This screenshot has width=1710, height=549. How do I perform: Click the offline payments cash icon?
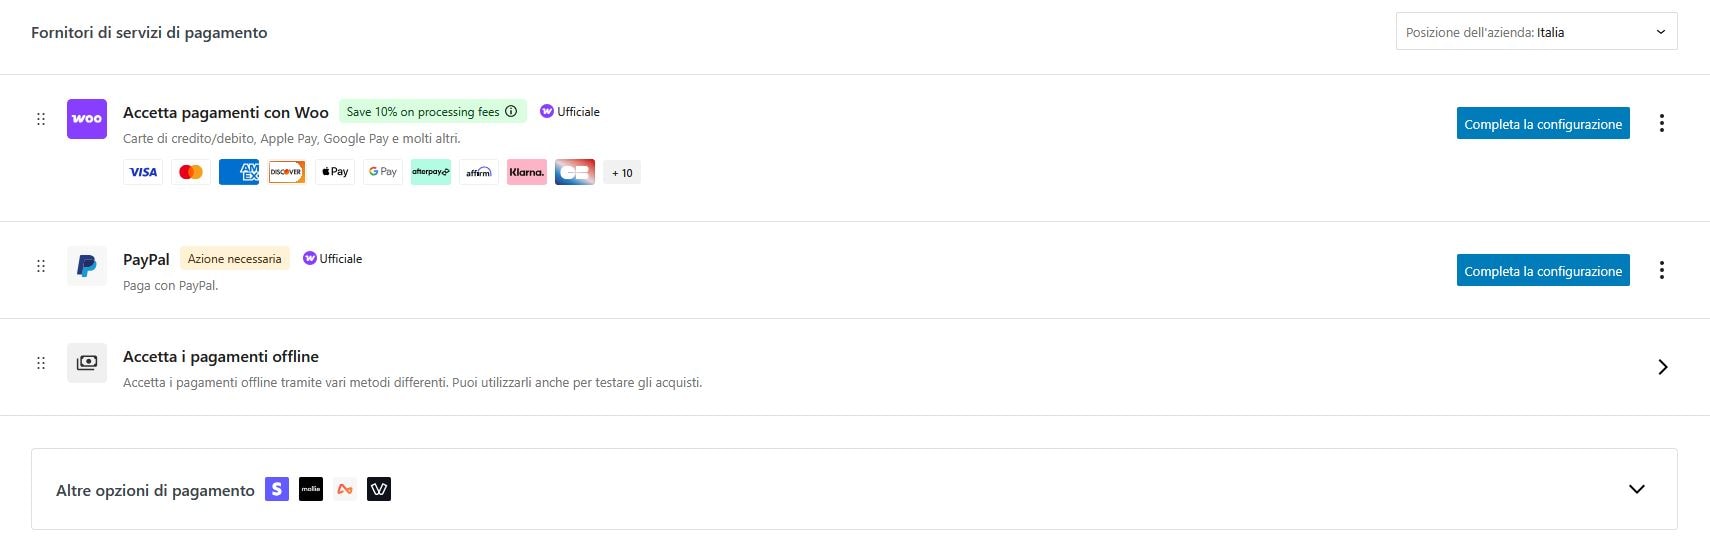[87, 363]
